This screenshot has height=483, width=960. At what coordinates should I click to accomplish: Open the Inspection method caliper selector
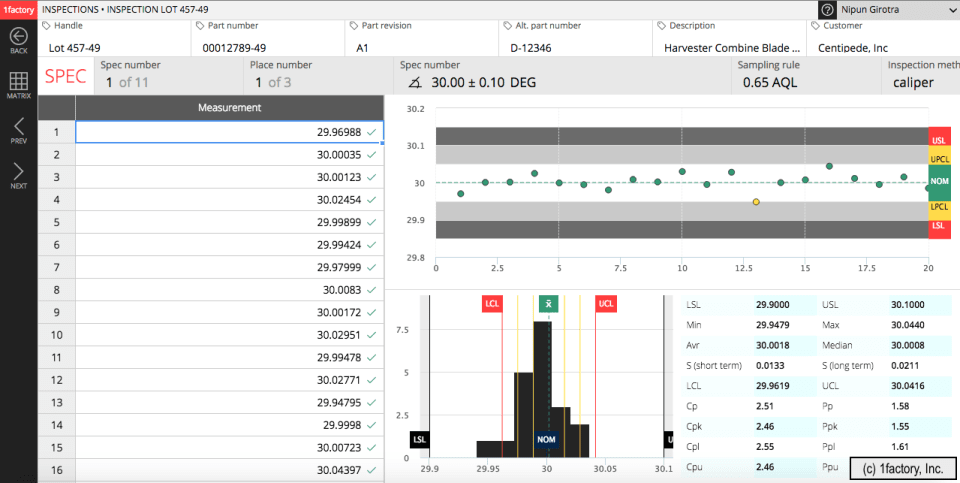[912, 83]
